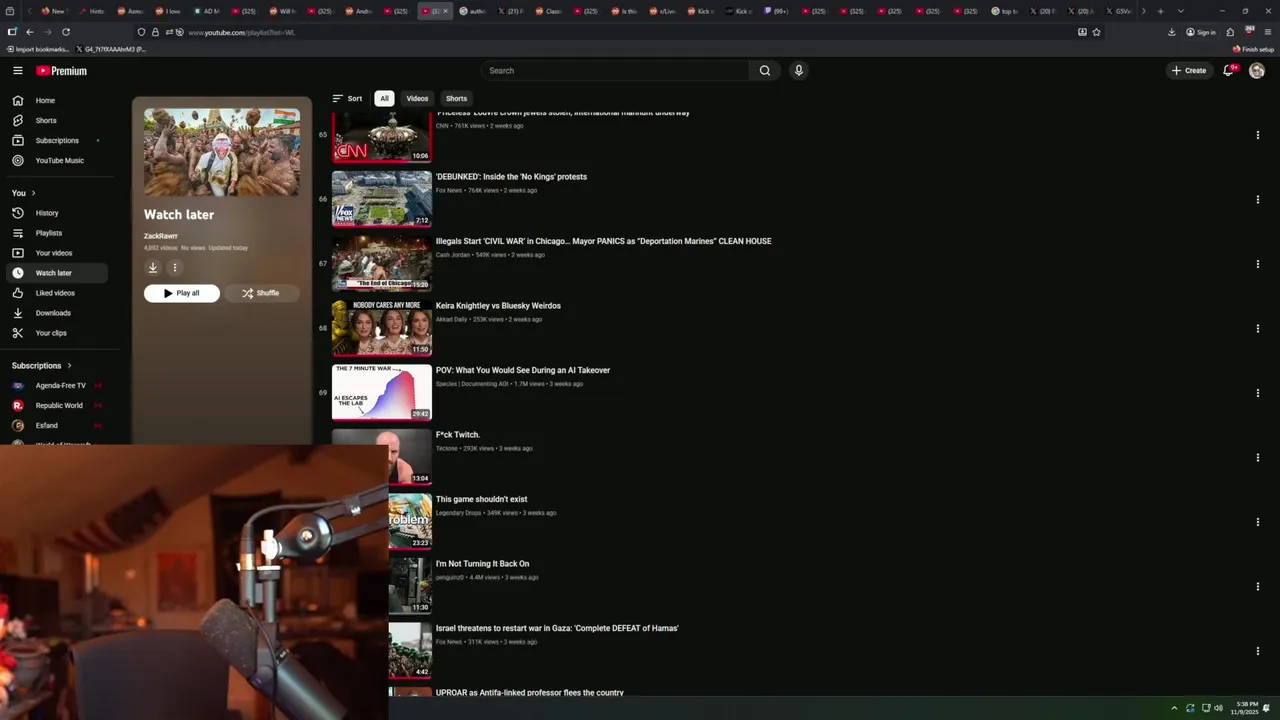Viewport: 1280px width, 720px height.
Task: Open the YouTube hamburger guide menu
Action: (x=18, y=71)
